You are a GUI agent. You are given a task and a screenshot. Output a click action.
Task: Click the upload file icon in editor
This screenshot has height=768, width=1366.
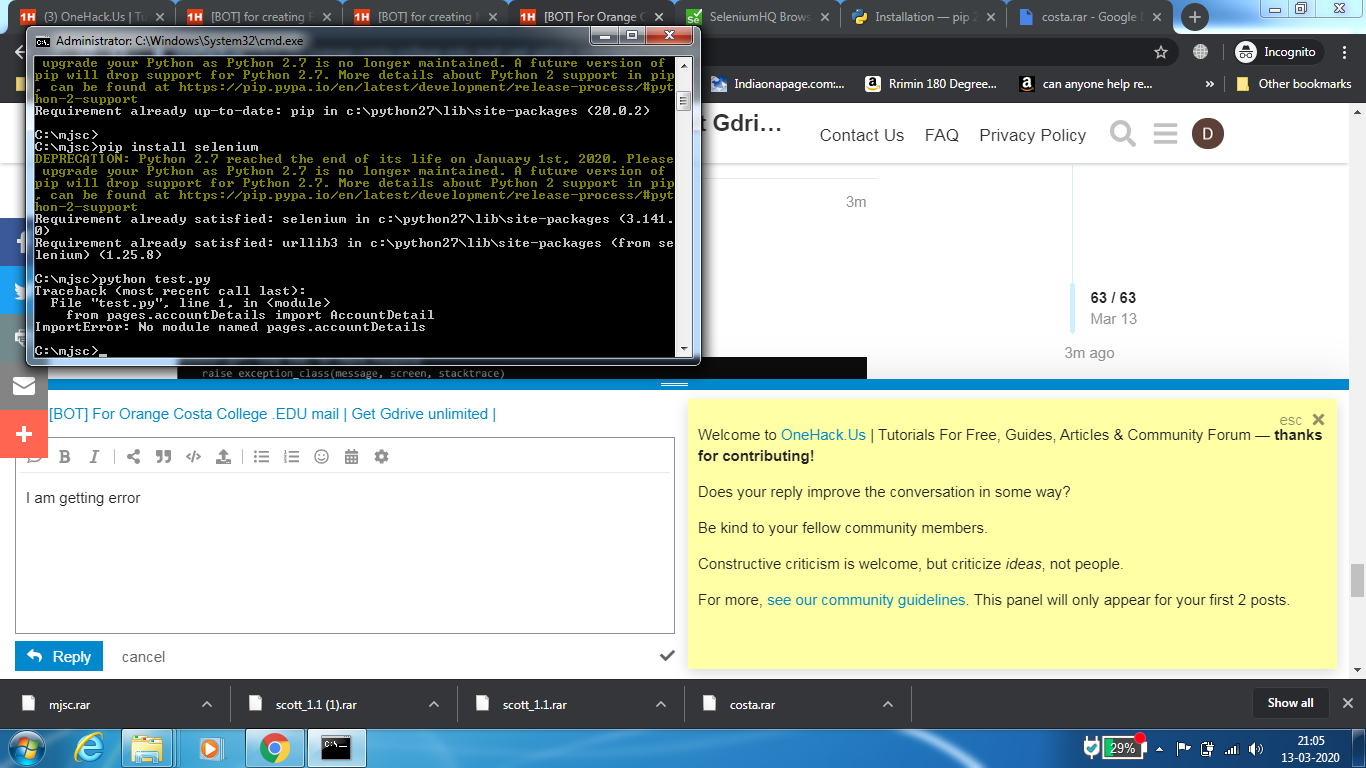pos(223,457)
